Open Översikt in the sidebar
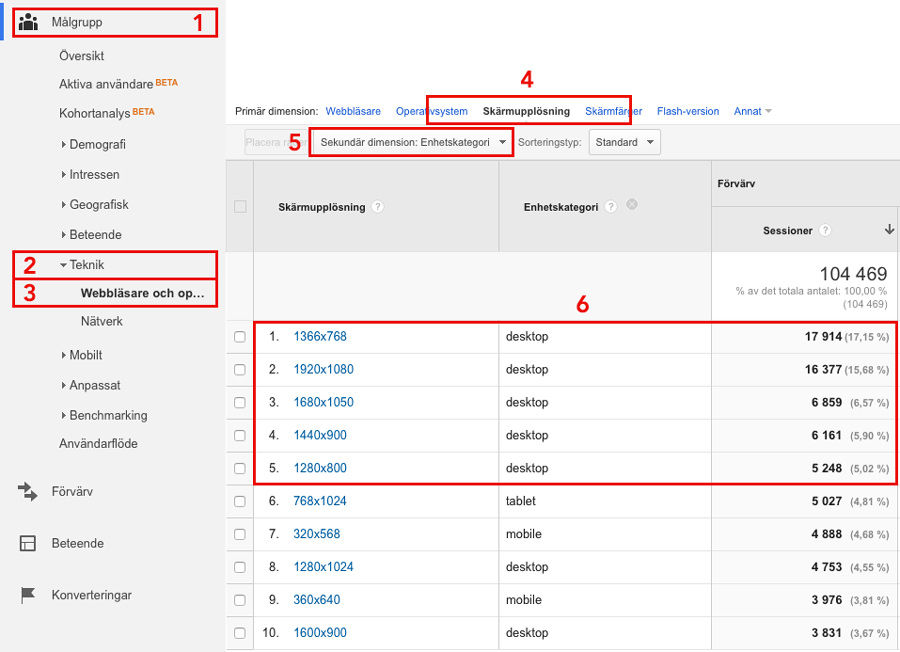Screen dimensions: 900x652 (x=82, y=56)
